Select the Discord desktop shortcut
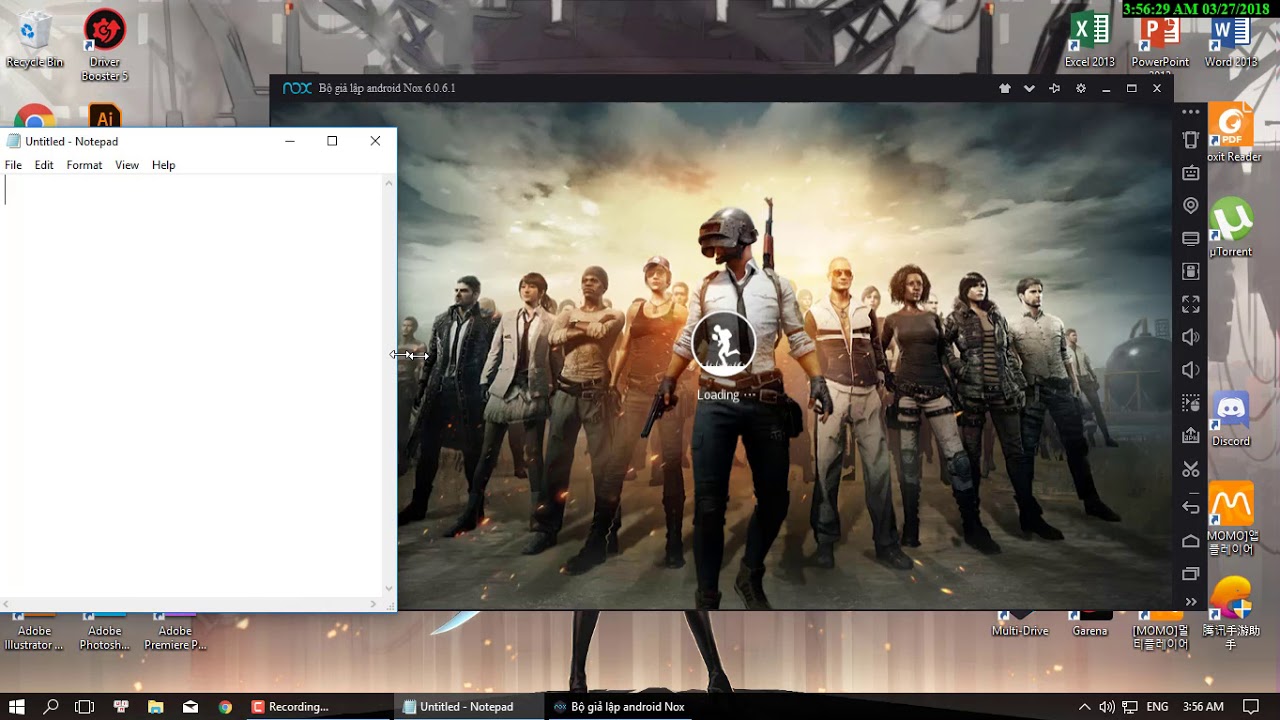This screenshot has height=720, width=1280. pyautogui.click(x=1231, y=418)
